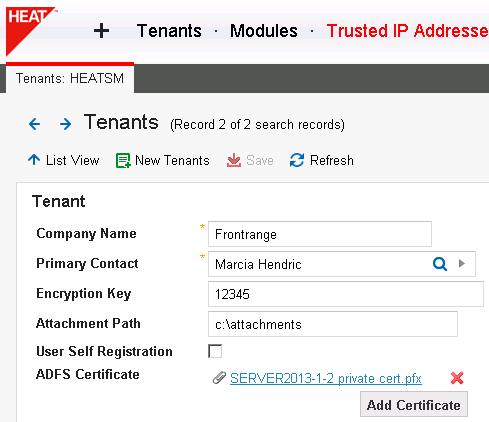
Task: Click the Refresh circular arrows icon
Action: 297,160
